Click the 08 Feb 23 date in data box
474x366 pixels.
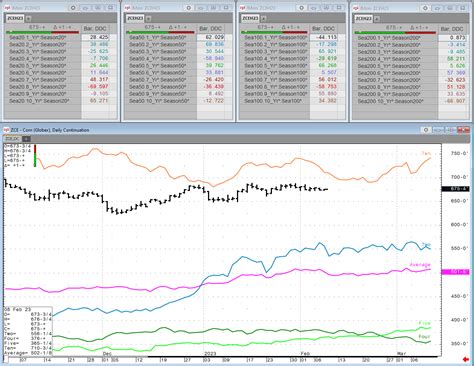point(17,309)
